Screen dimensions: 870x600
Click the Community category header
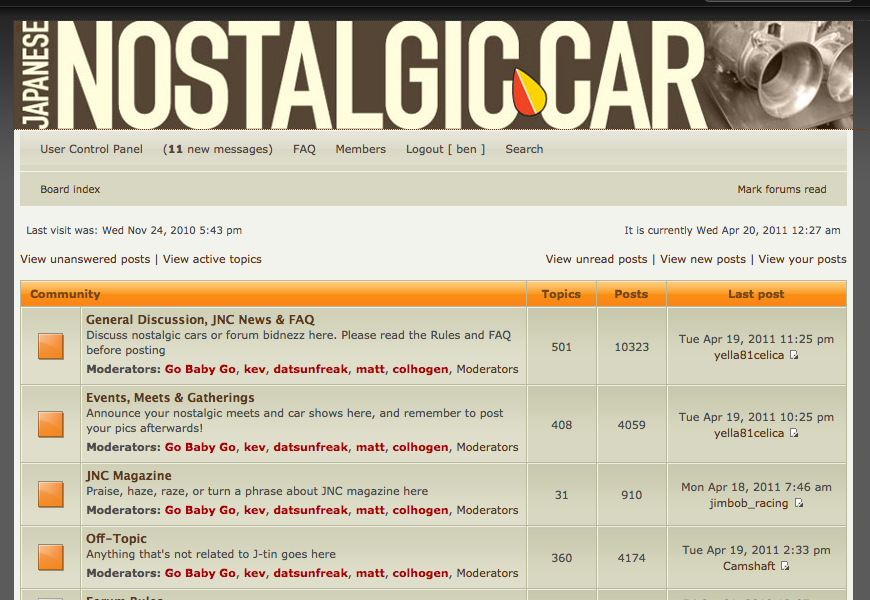coord(65,294)
